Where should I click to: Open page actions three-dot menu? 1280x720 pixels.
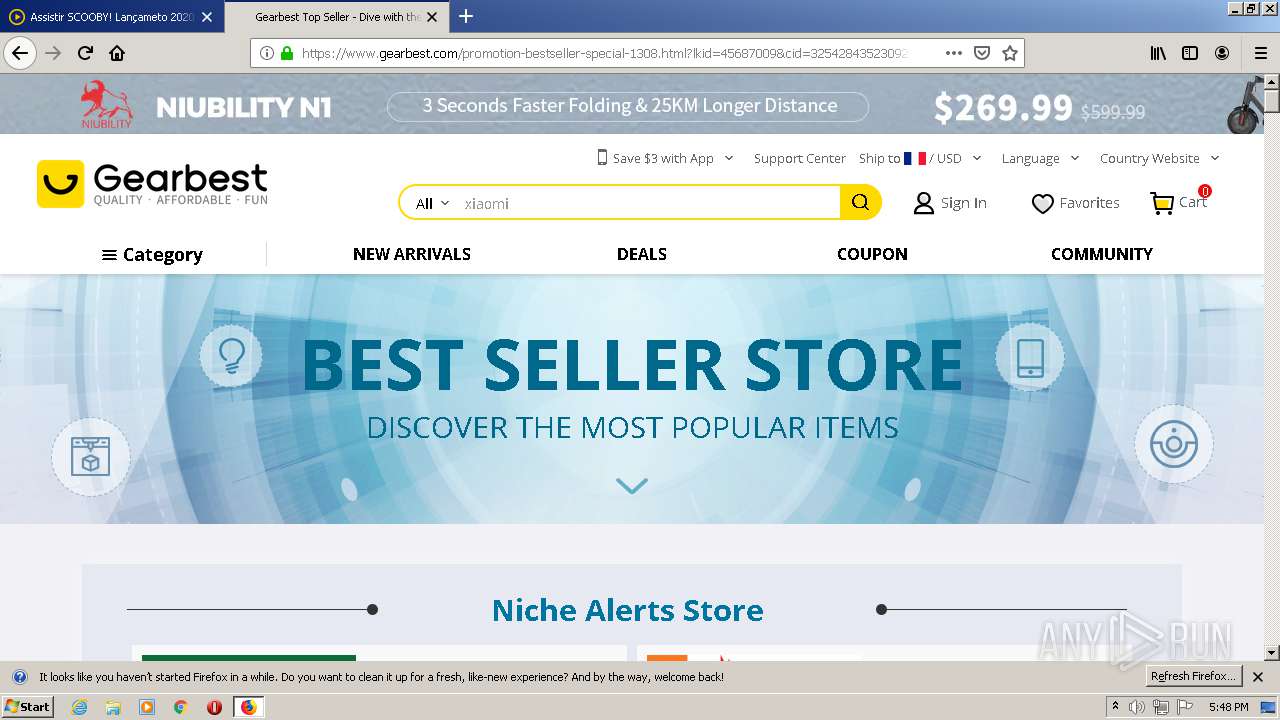point(953,53)
